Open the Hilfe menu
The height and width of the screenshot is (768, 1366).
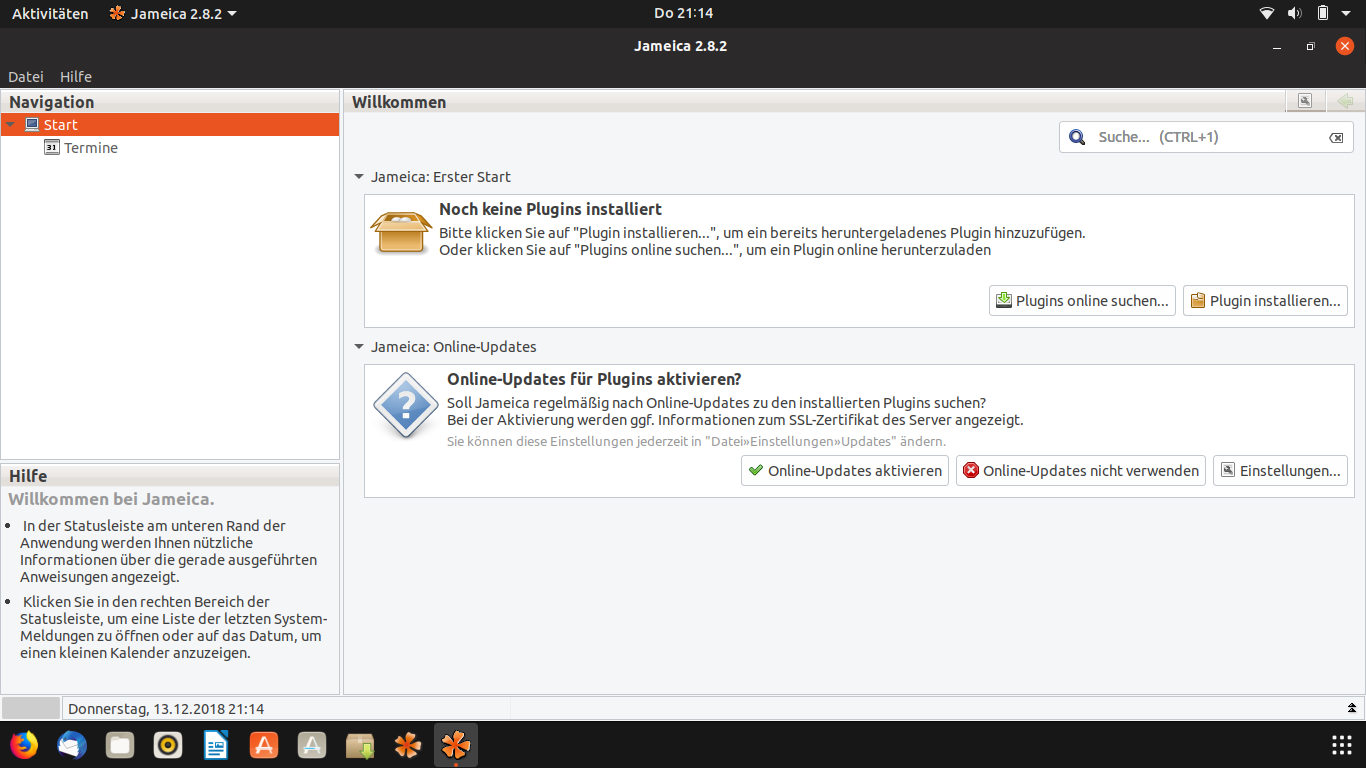coord(76,76)
